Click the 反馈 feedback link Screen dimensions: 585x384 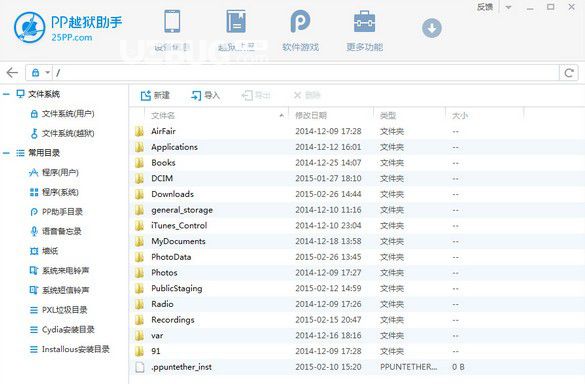485,7
